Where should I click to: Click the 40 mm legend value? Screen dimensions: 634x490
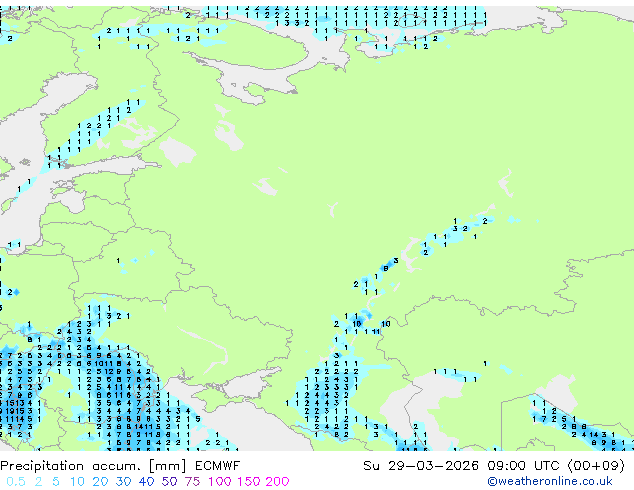(146, 482)
